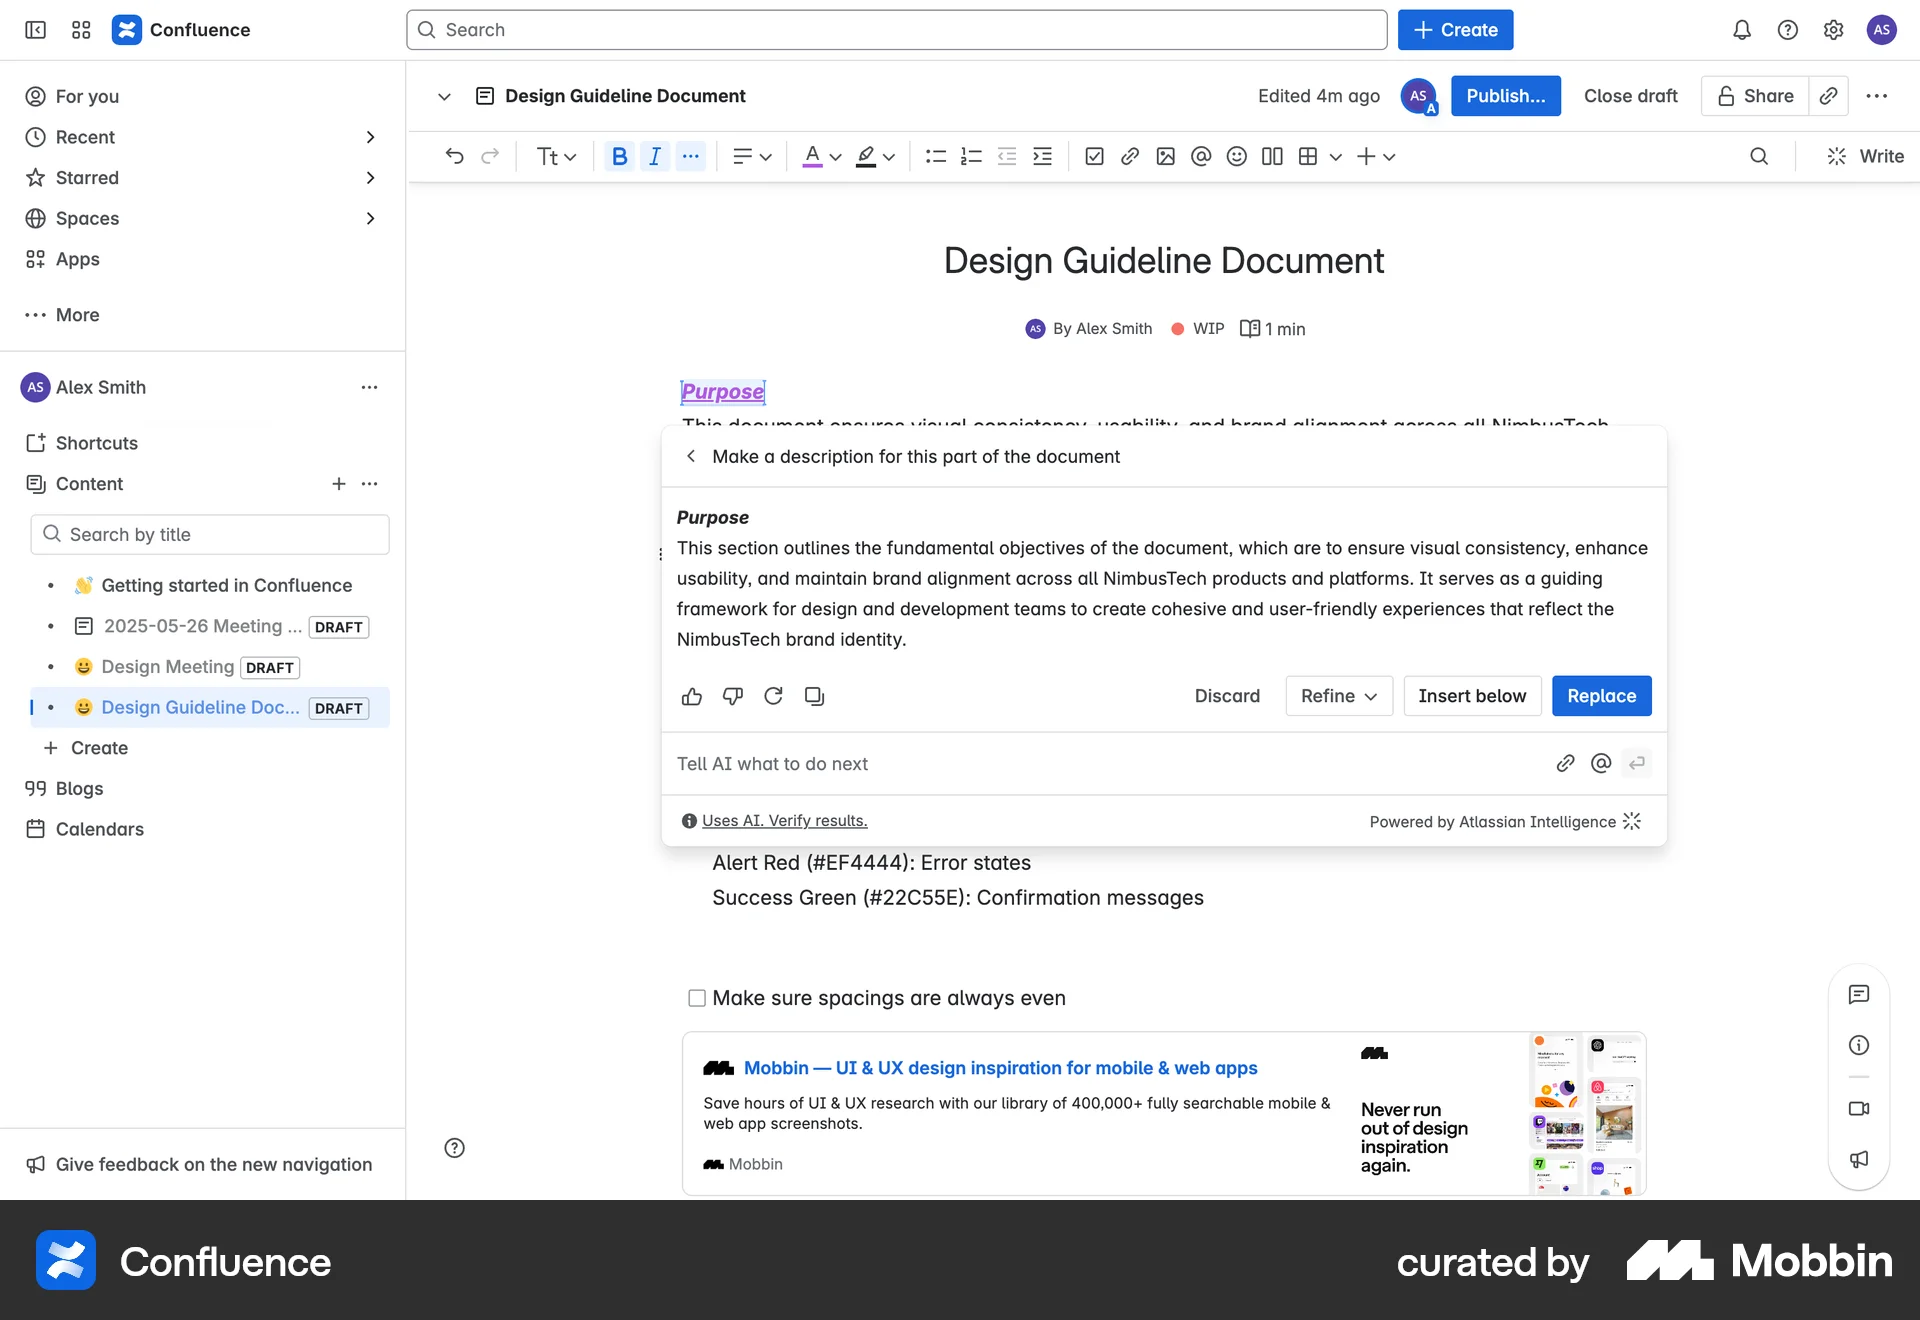The image size is (1920, 1320).
Task: Check the 'Make sure spacings are always even' task
Action: pyautogui.click(x=695, y=997)
